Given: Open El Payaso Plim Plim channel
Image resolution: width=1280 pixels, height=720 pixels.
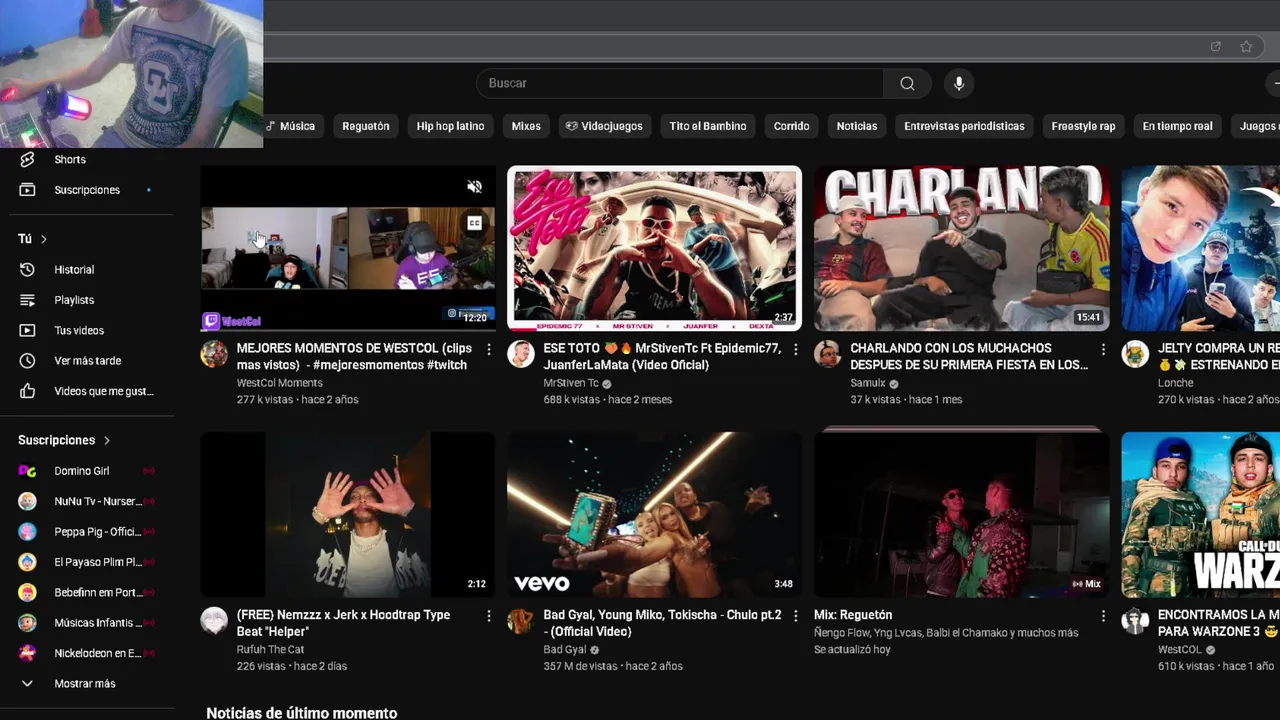Looking at the screenshot, I should coord(87,562).
